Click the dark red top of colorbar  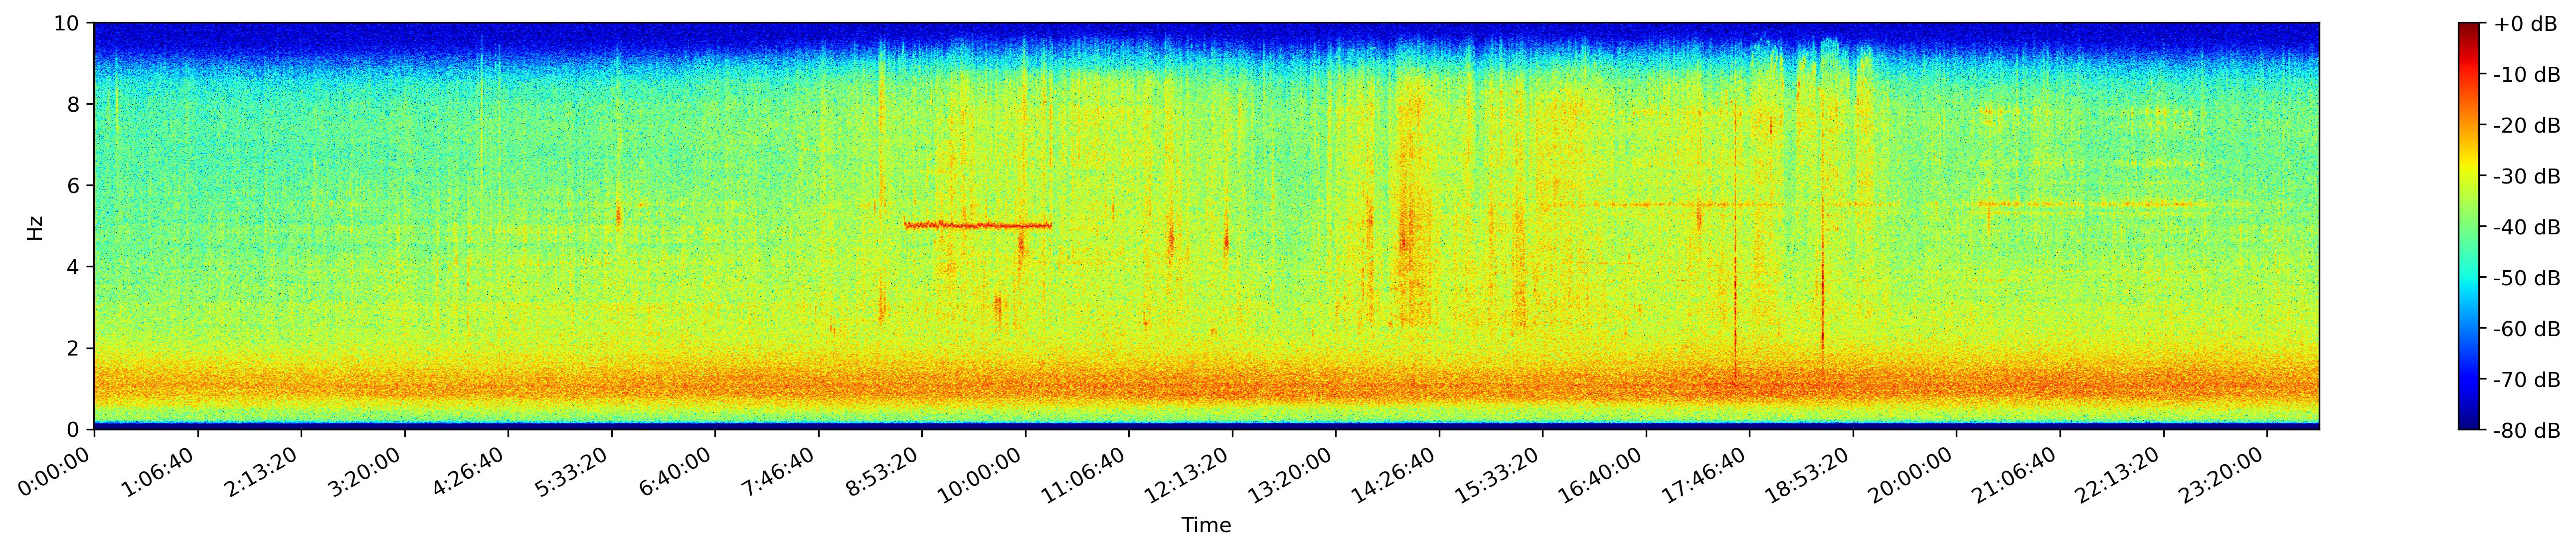2470,28
